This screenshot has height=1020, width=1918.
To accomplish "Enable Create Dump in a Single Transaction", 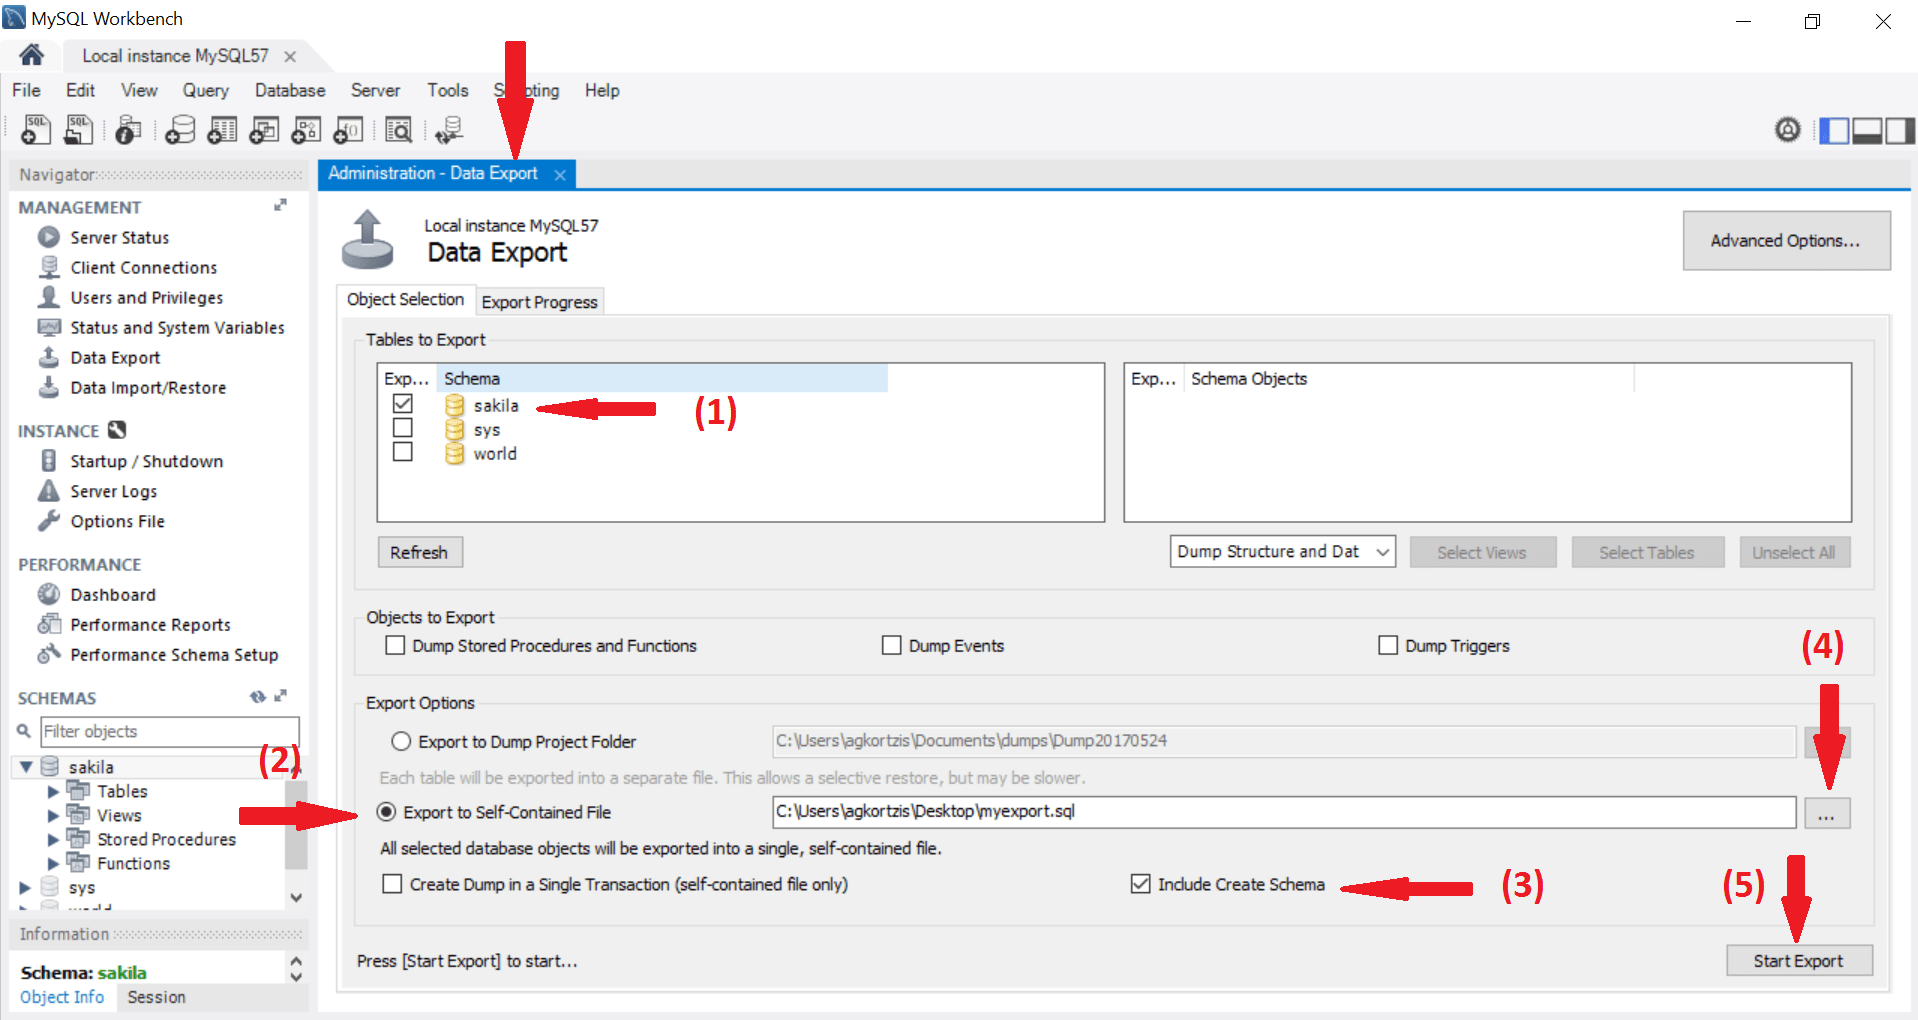I will click(x=393, y=884).
